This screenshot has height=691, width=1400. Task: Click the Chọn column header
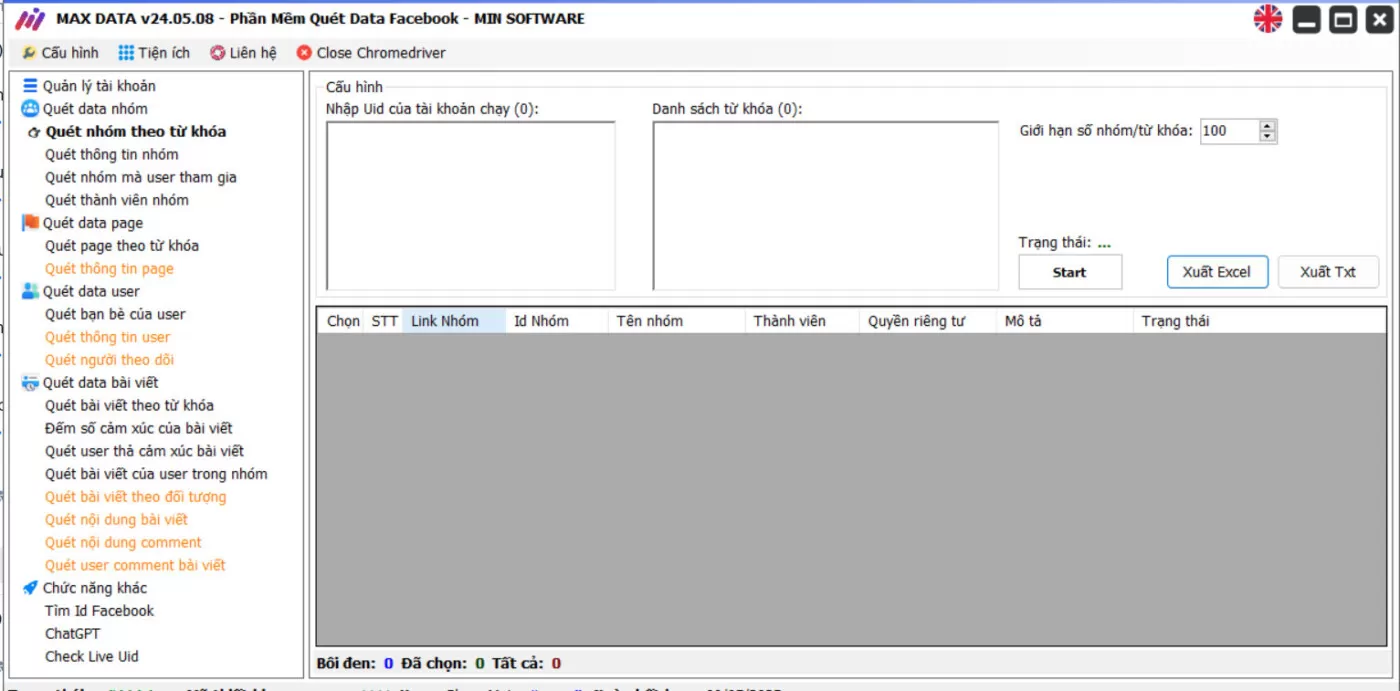pyautogui.click(x=343, y=321)
